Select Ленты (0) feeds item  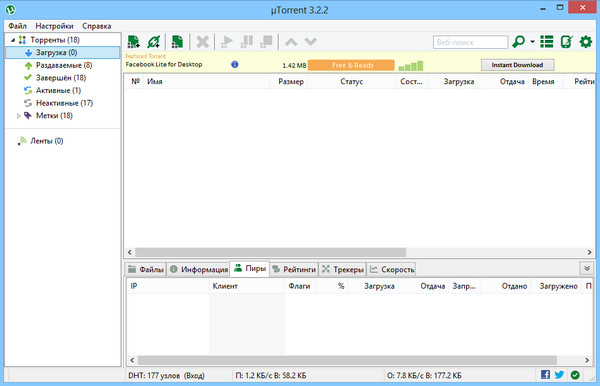pos(47,141)
